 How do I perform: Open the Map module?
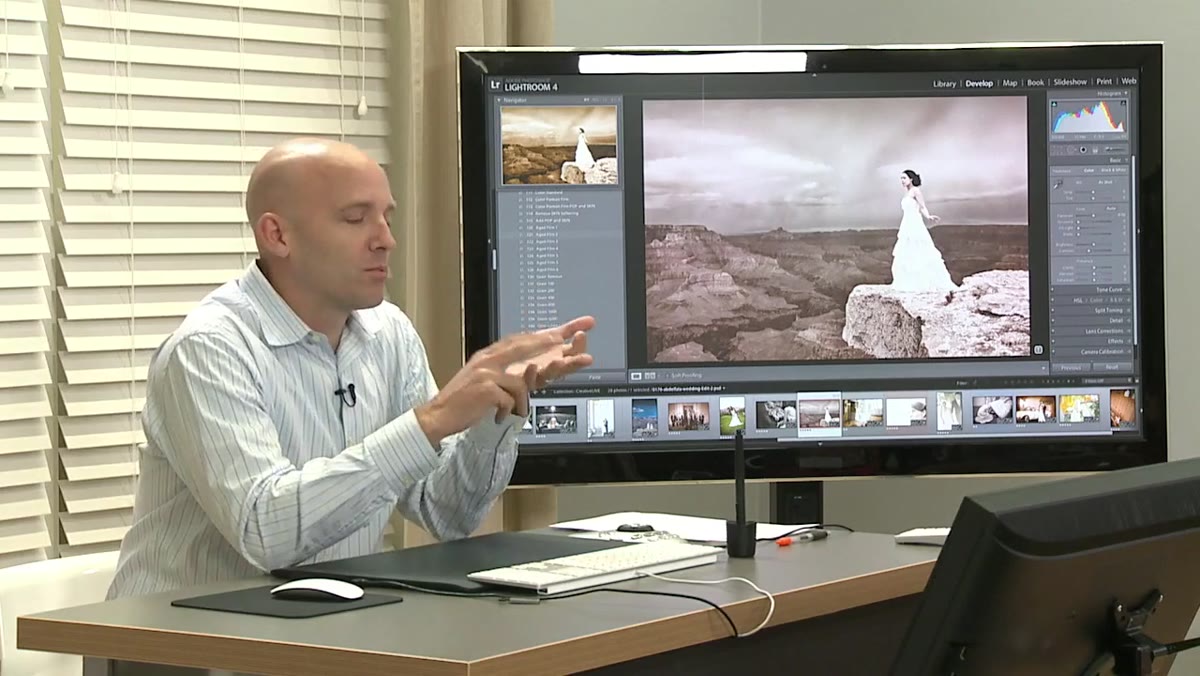pyautogui.click(x=1010, y=83)
